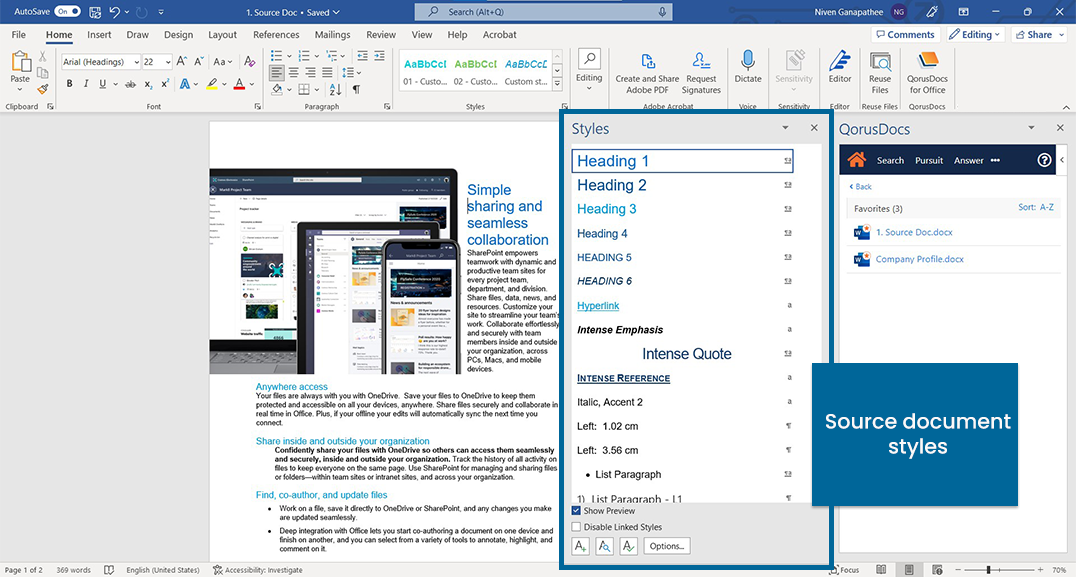1076x577 pixels.
Task: Click the Options... button in Styles
Action: click(x=666, y=546)
